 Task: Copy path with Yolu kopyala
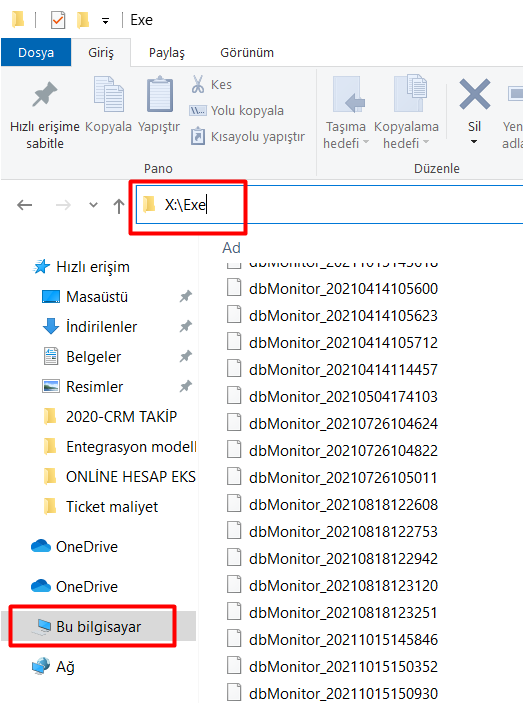(x=237, y=110)
